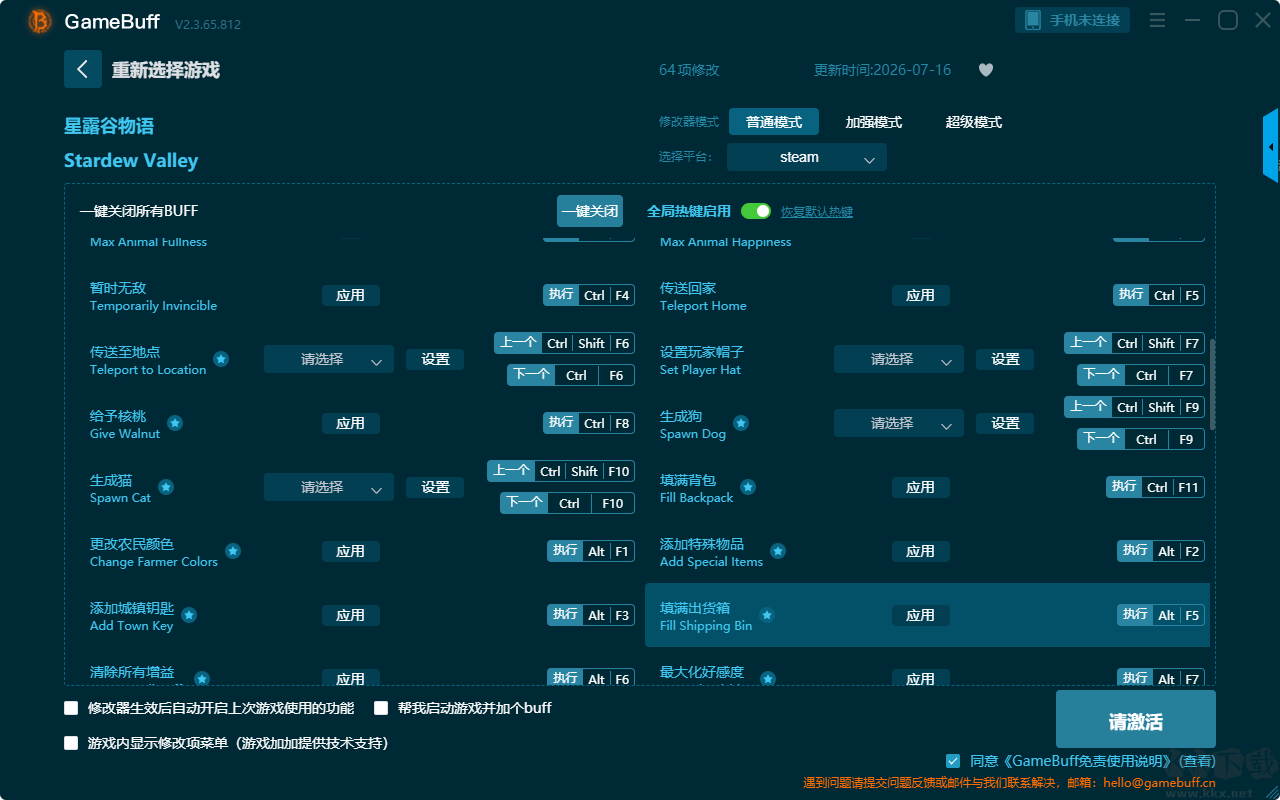Screen dimensions: 1280x800
Task: Select 超级模式 mode tab
Action: (x=974, y=122)
